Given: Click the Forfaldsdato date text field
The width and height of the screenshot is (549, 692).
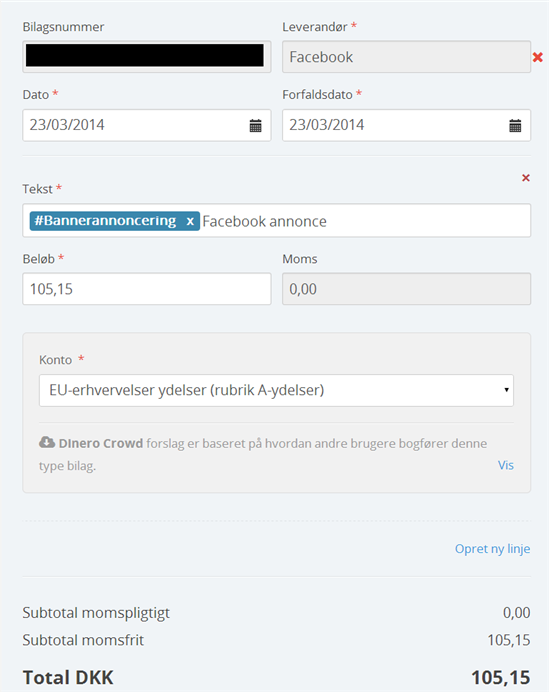Looking at the screenshot, I should click(x=406, y=125).
